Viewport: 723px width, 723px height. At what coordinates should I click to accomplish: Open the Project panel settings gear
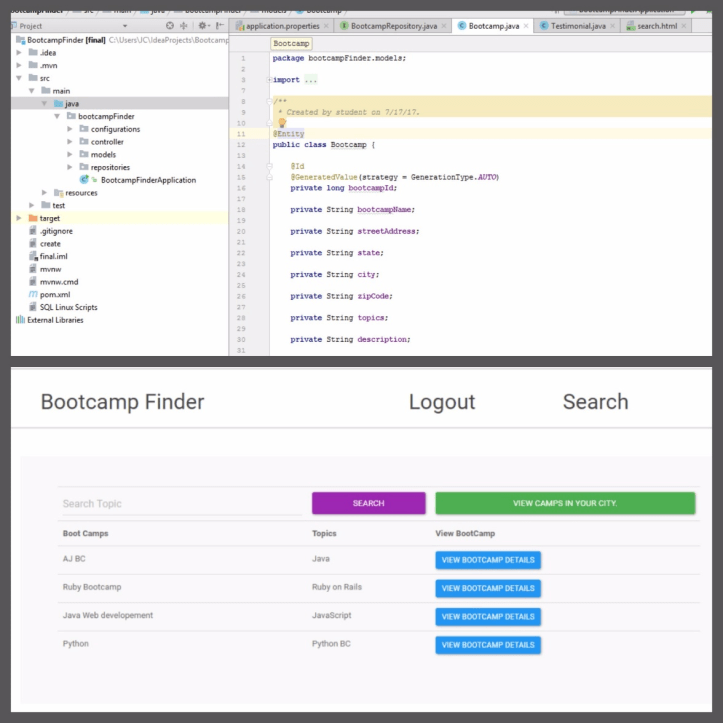pos(203,25)
